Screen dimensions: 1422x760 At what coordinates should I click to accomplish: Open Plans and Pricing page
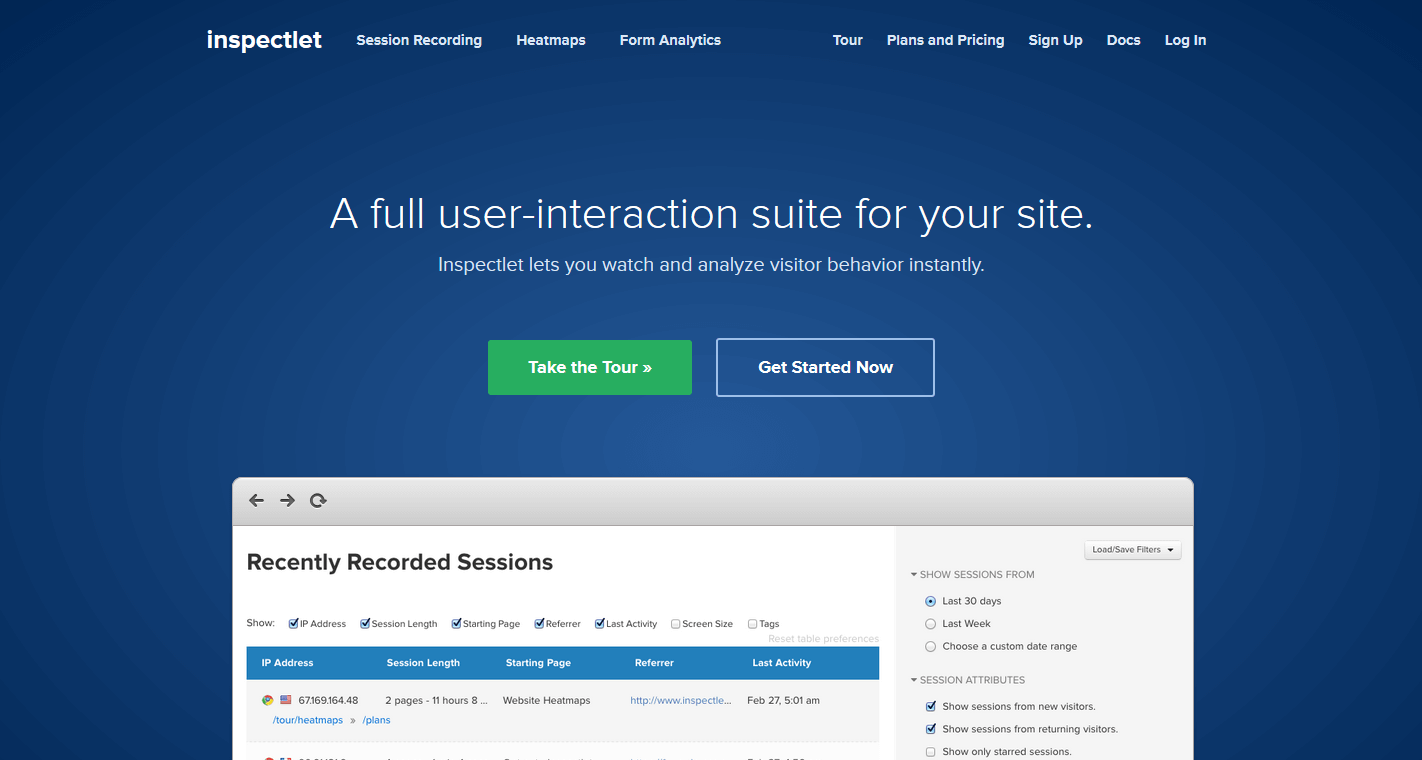point(945,40)
